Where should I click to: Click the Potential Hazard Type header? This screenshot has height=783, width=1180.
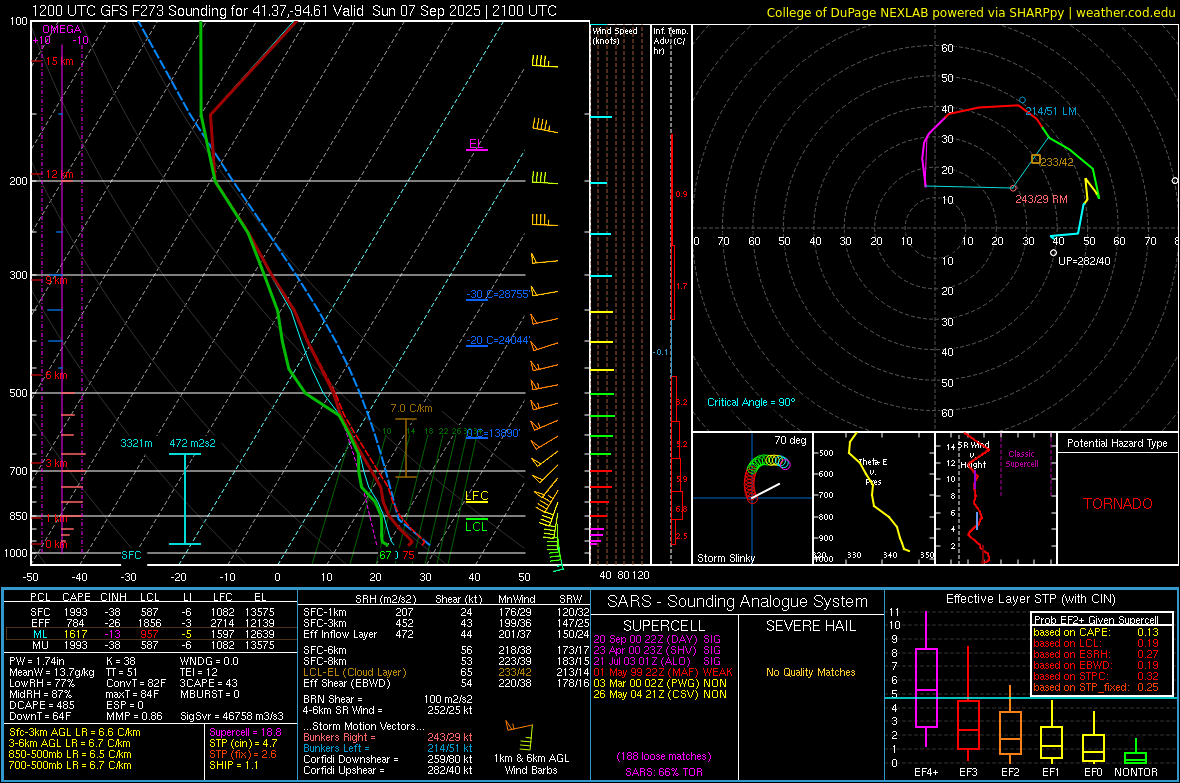[1117, 443]
